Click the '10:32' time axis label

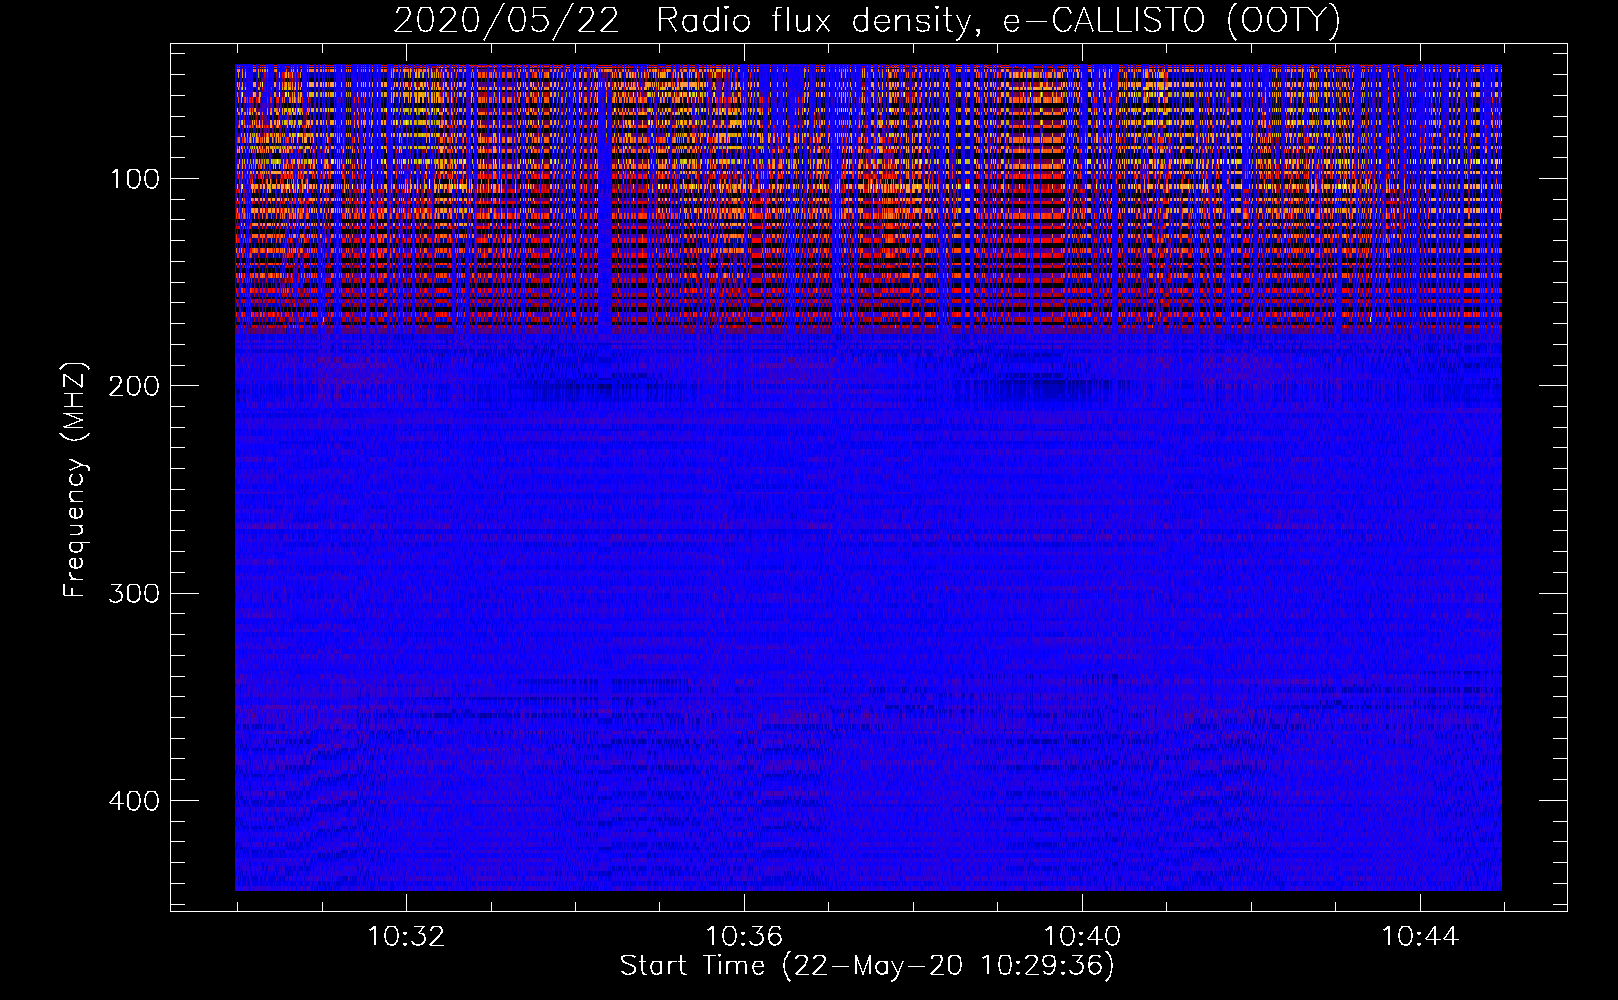(x=406, y=937)
